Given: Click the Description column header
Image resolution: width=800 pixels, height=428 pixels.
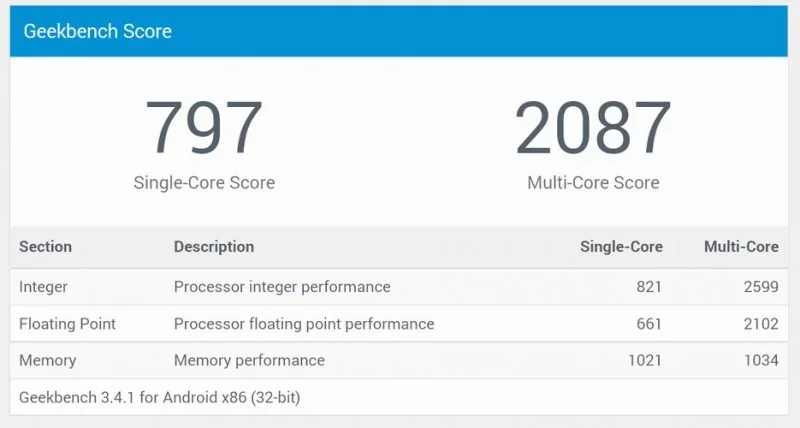Looking at the screenshot, I should (x=214, y=247).
